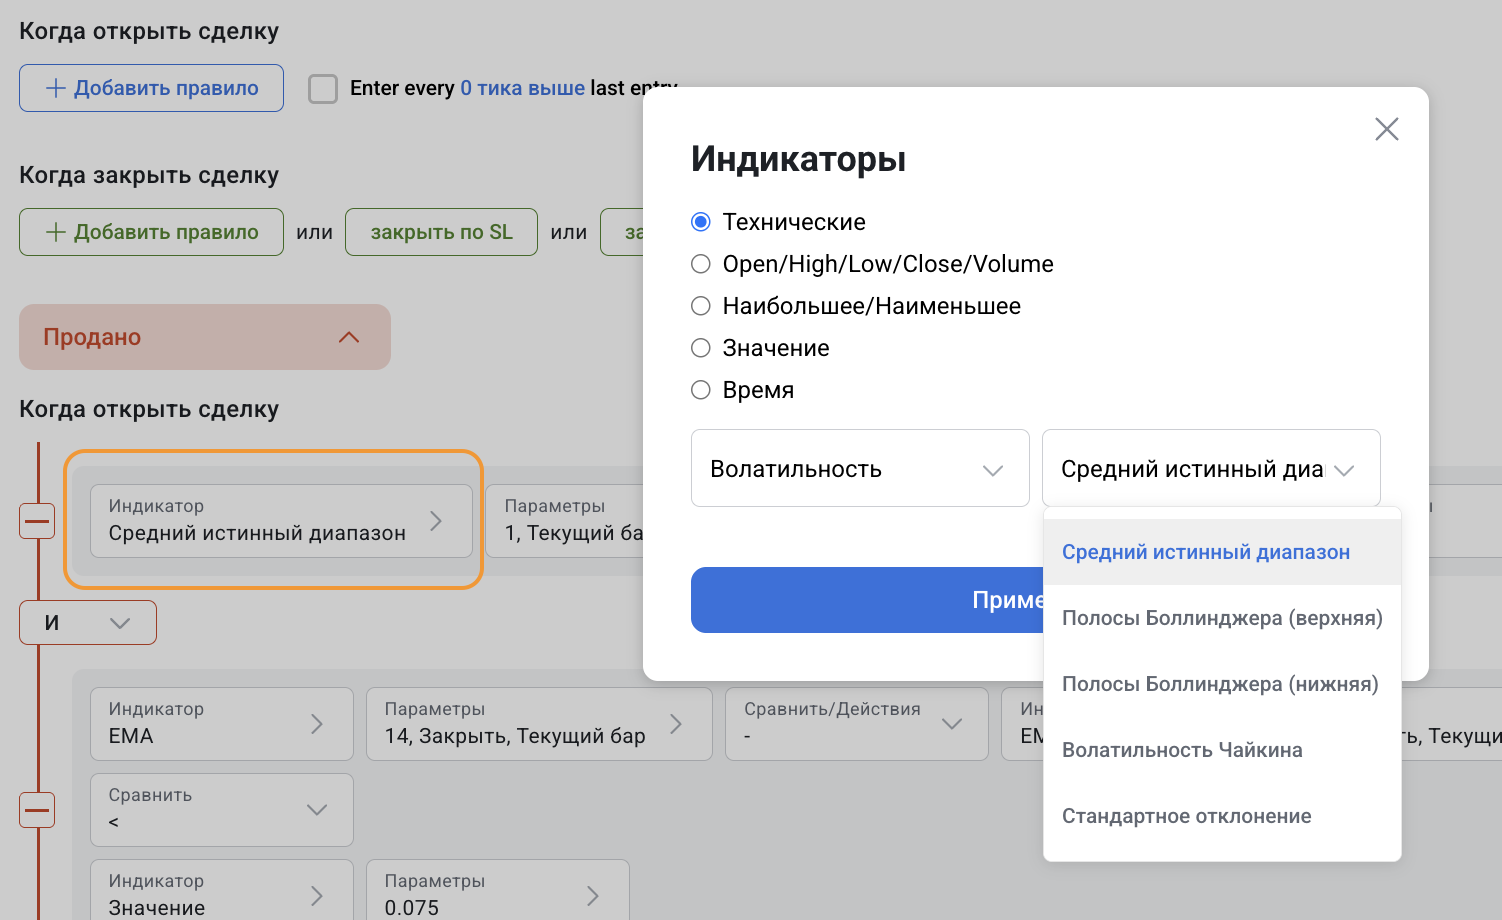Click chevron icon in Индикатор EMA field
Screen dimensions: 1502x920
click(x=317, y=724)
